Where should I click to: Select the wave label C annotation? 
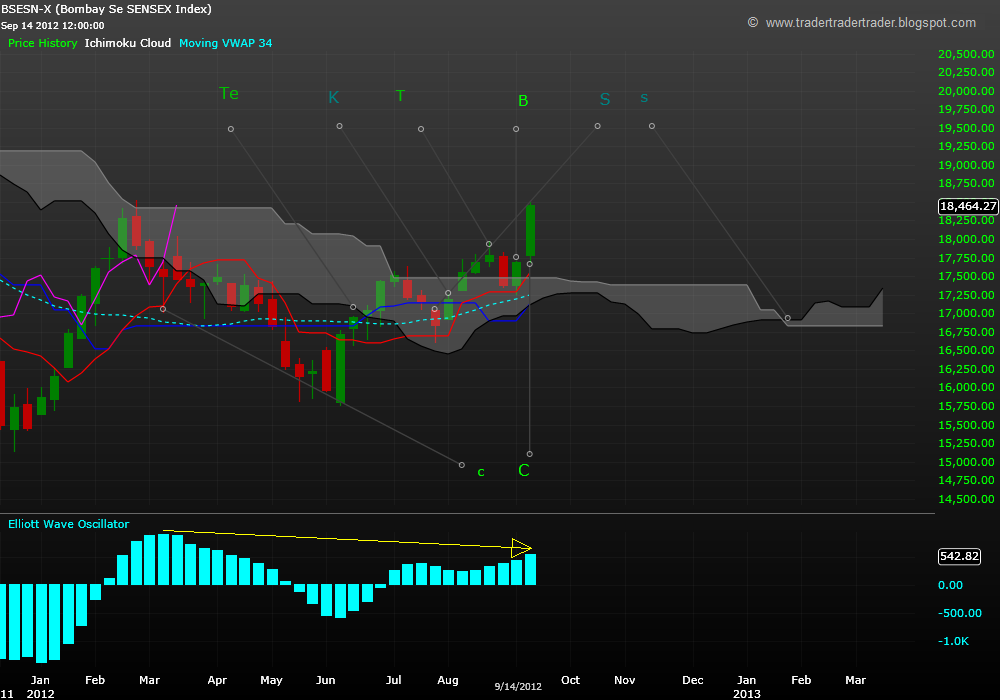523,468
